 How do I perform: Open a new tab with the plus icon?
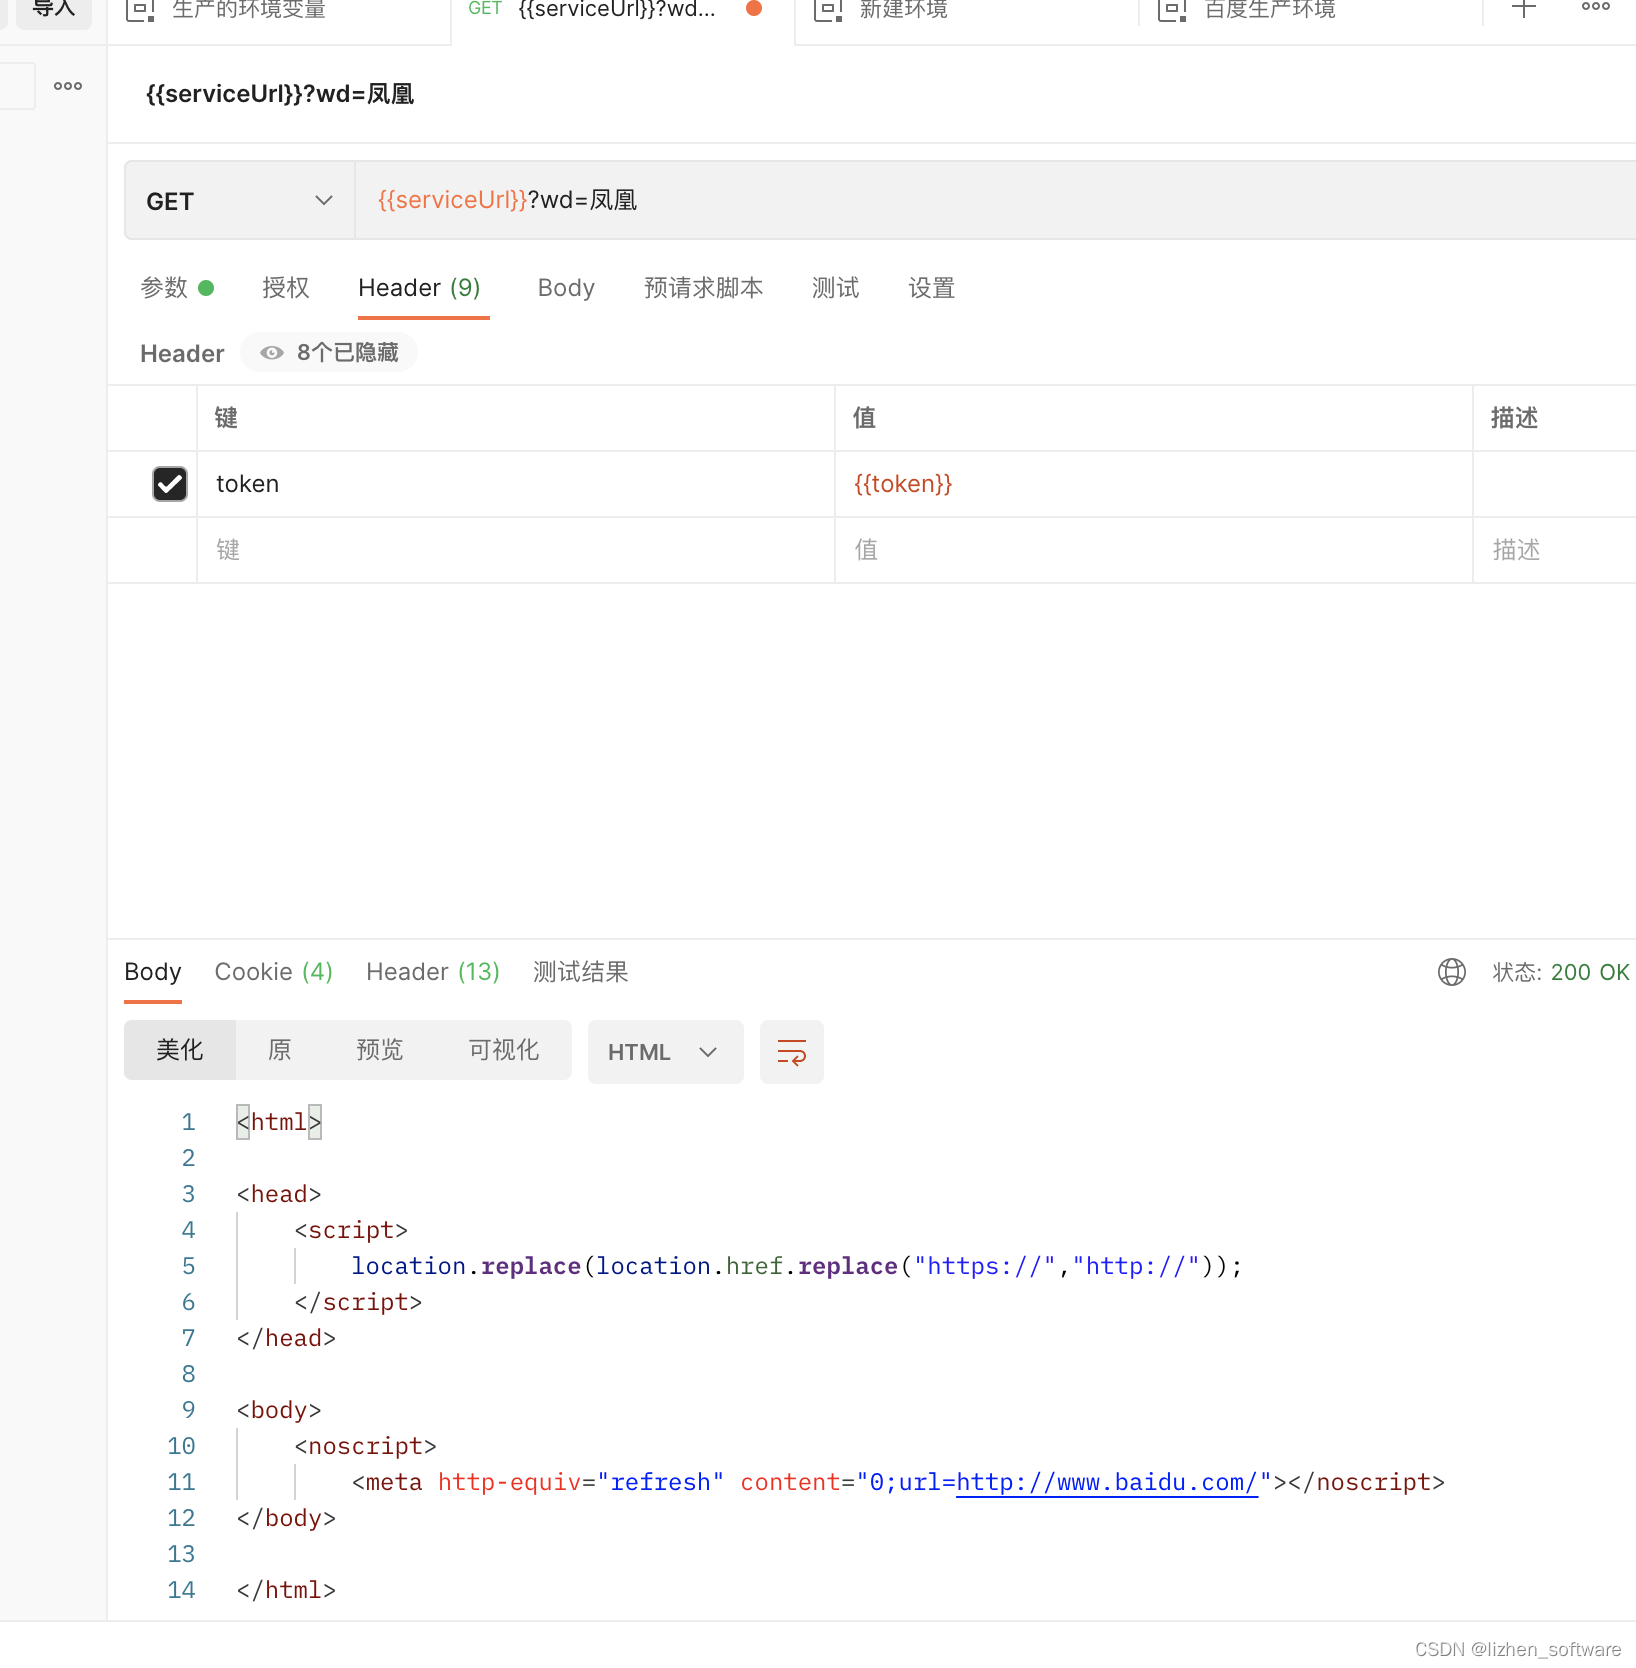tap(1523, 9)
